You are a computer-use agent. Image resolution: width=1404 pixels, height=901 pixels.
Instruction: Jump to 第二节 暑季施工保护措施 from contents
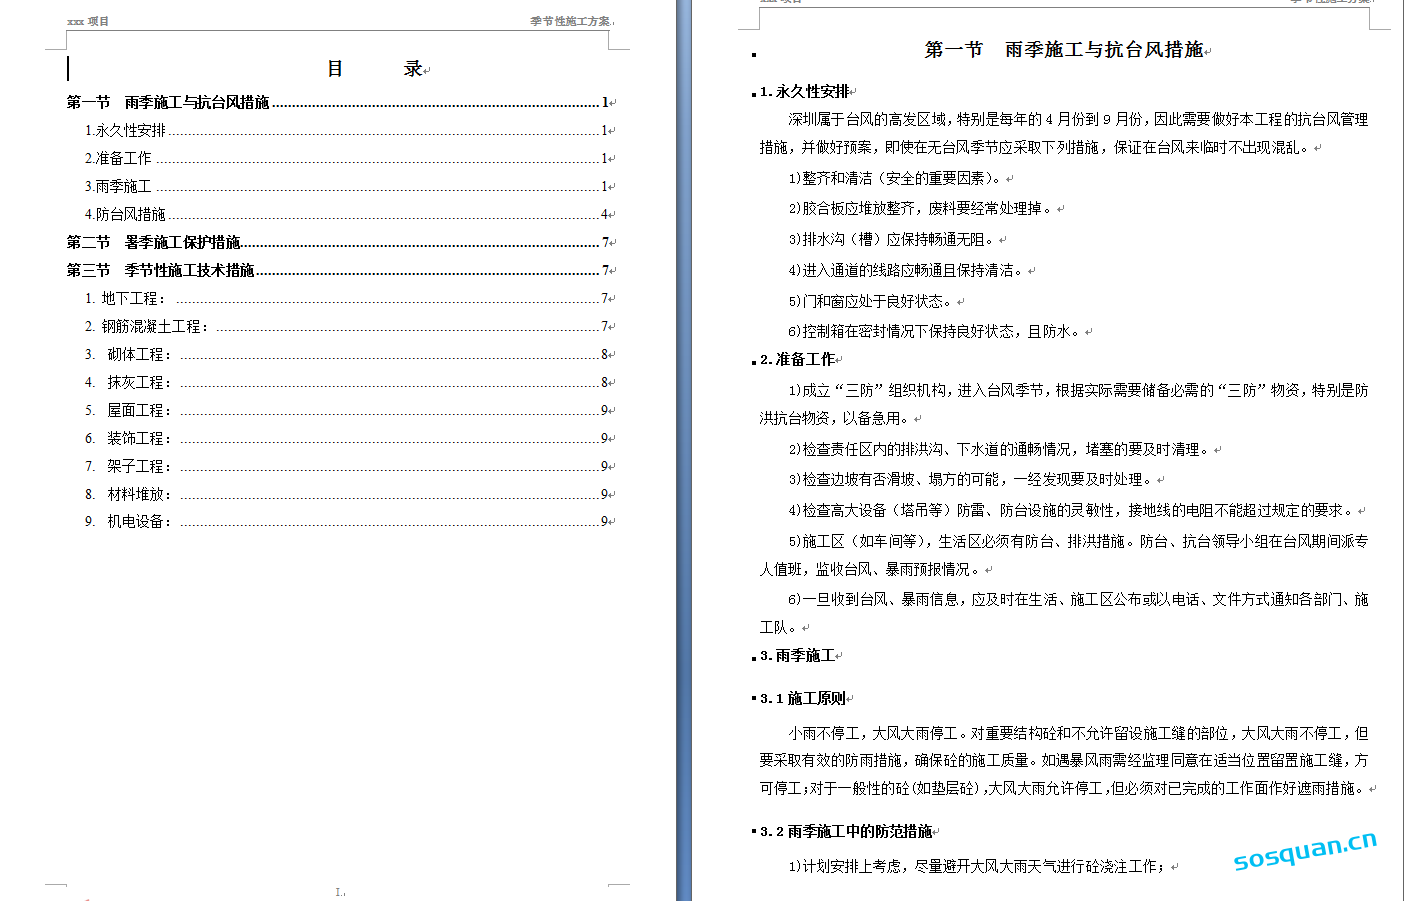click(x=153, y=242)
